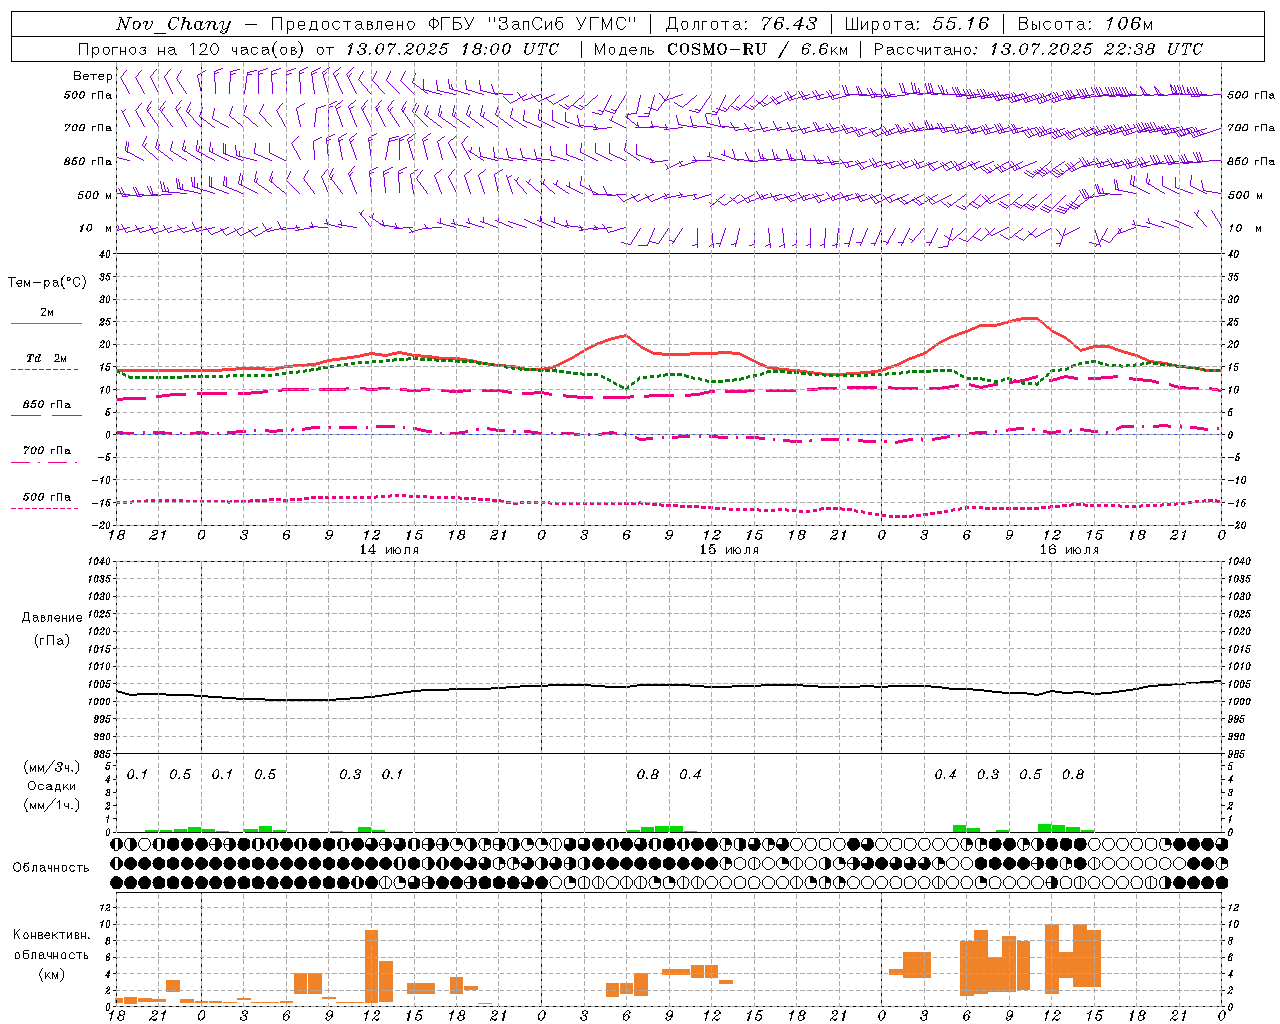Screen dimensions: 1280x1024
Task: Click the Осадки panel label
Action: [x=52, y=786]
